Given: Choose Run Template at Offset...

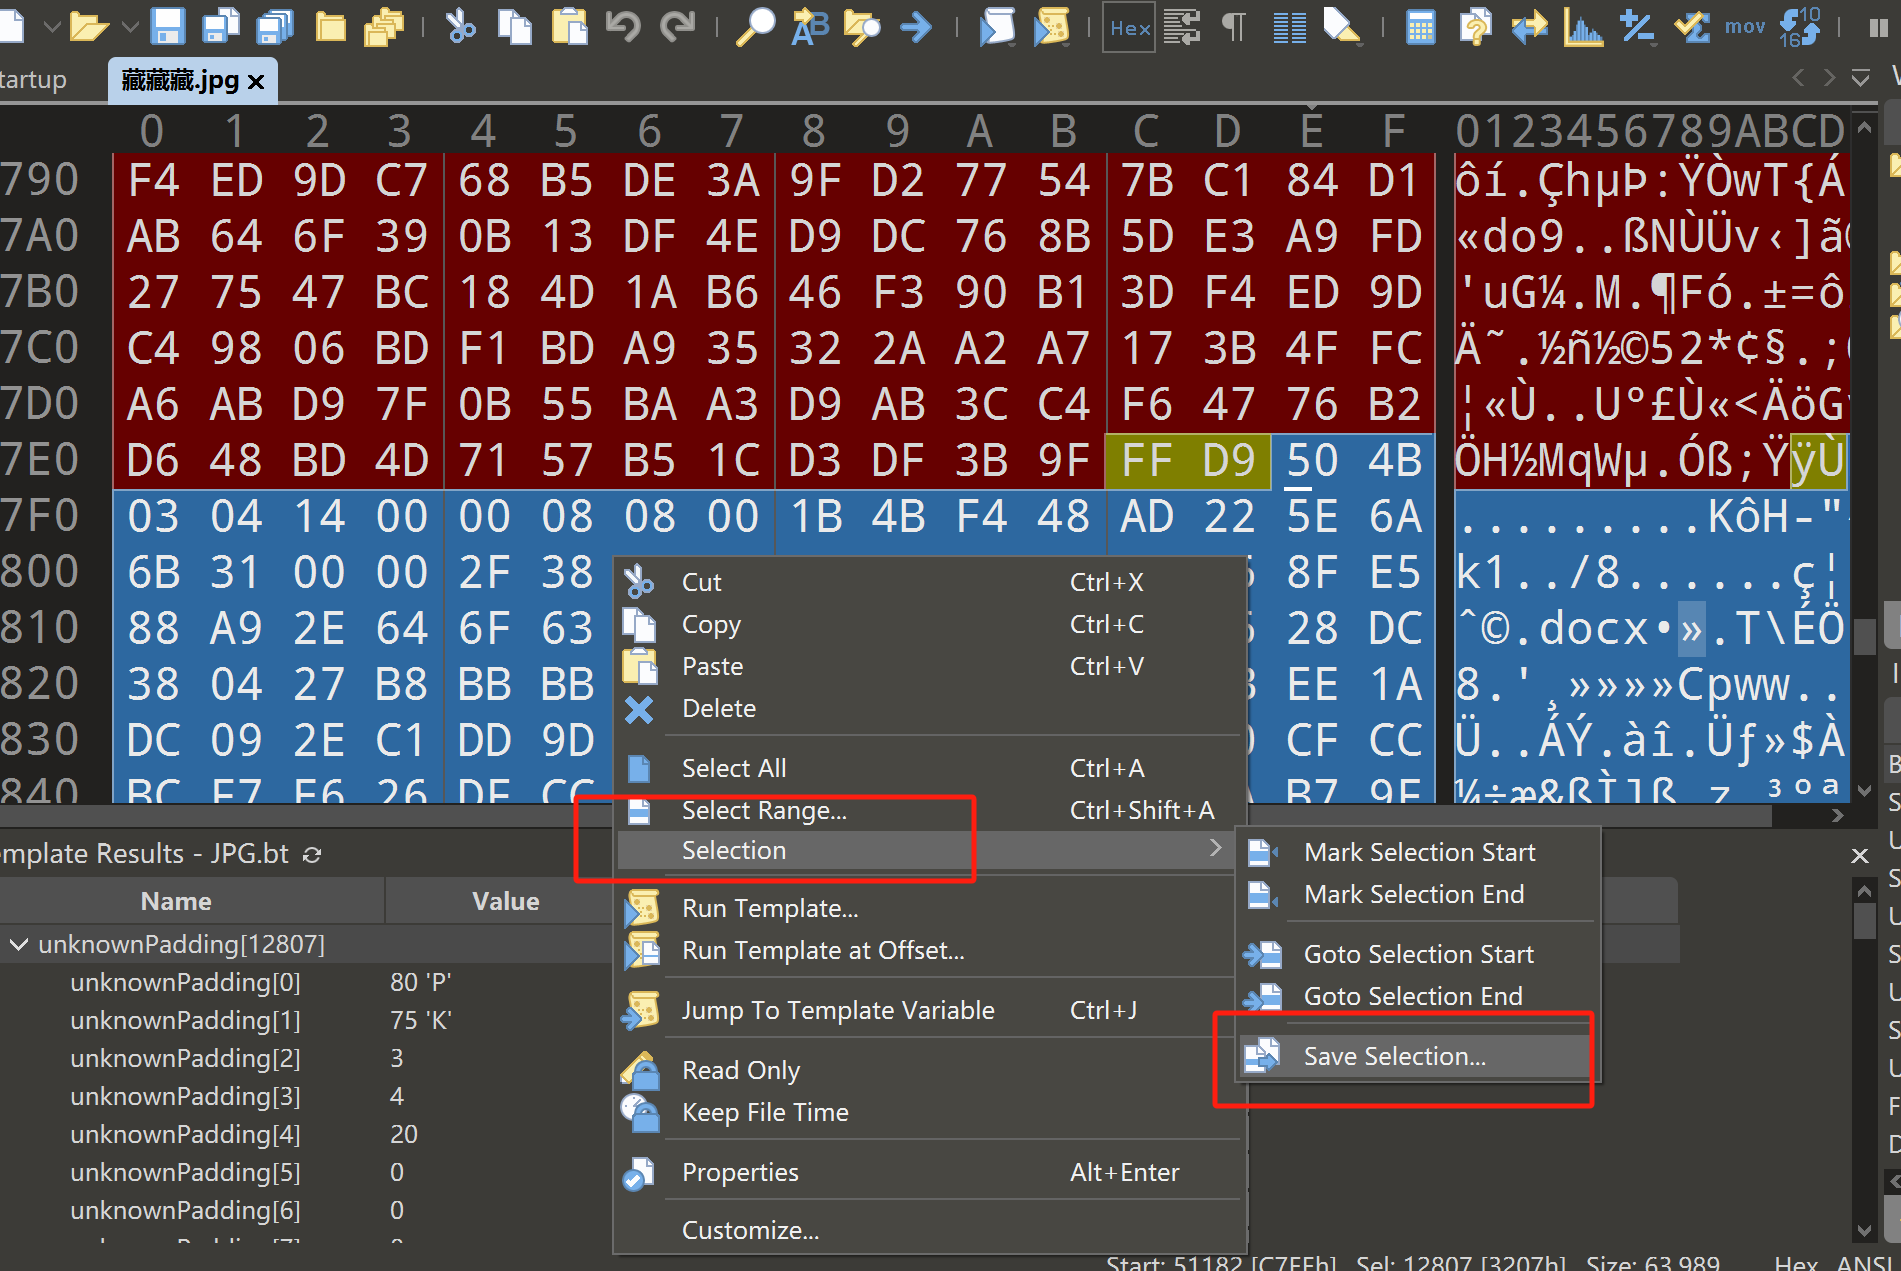Looking at the screenshot, I should pos(930,950).
